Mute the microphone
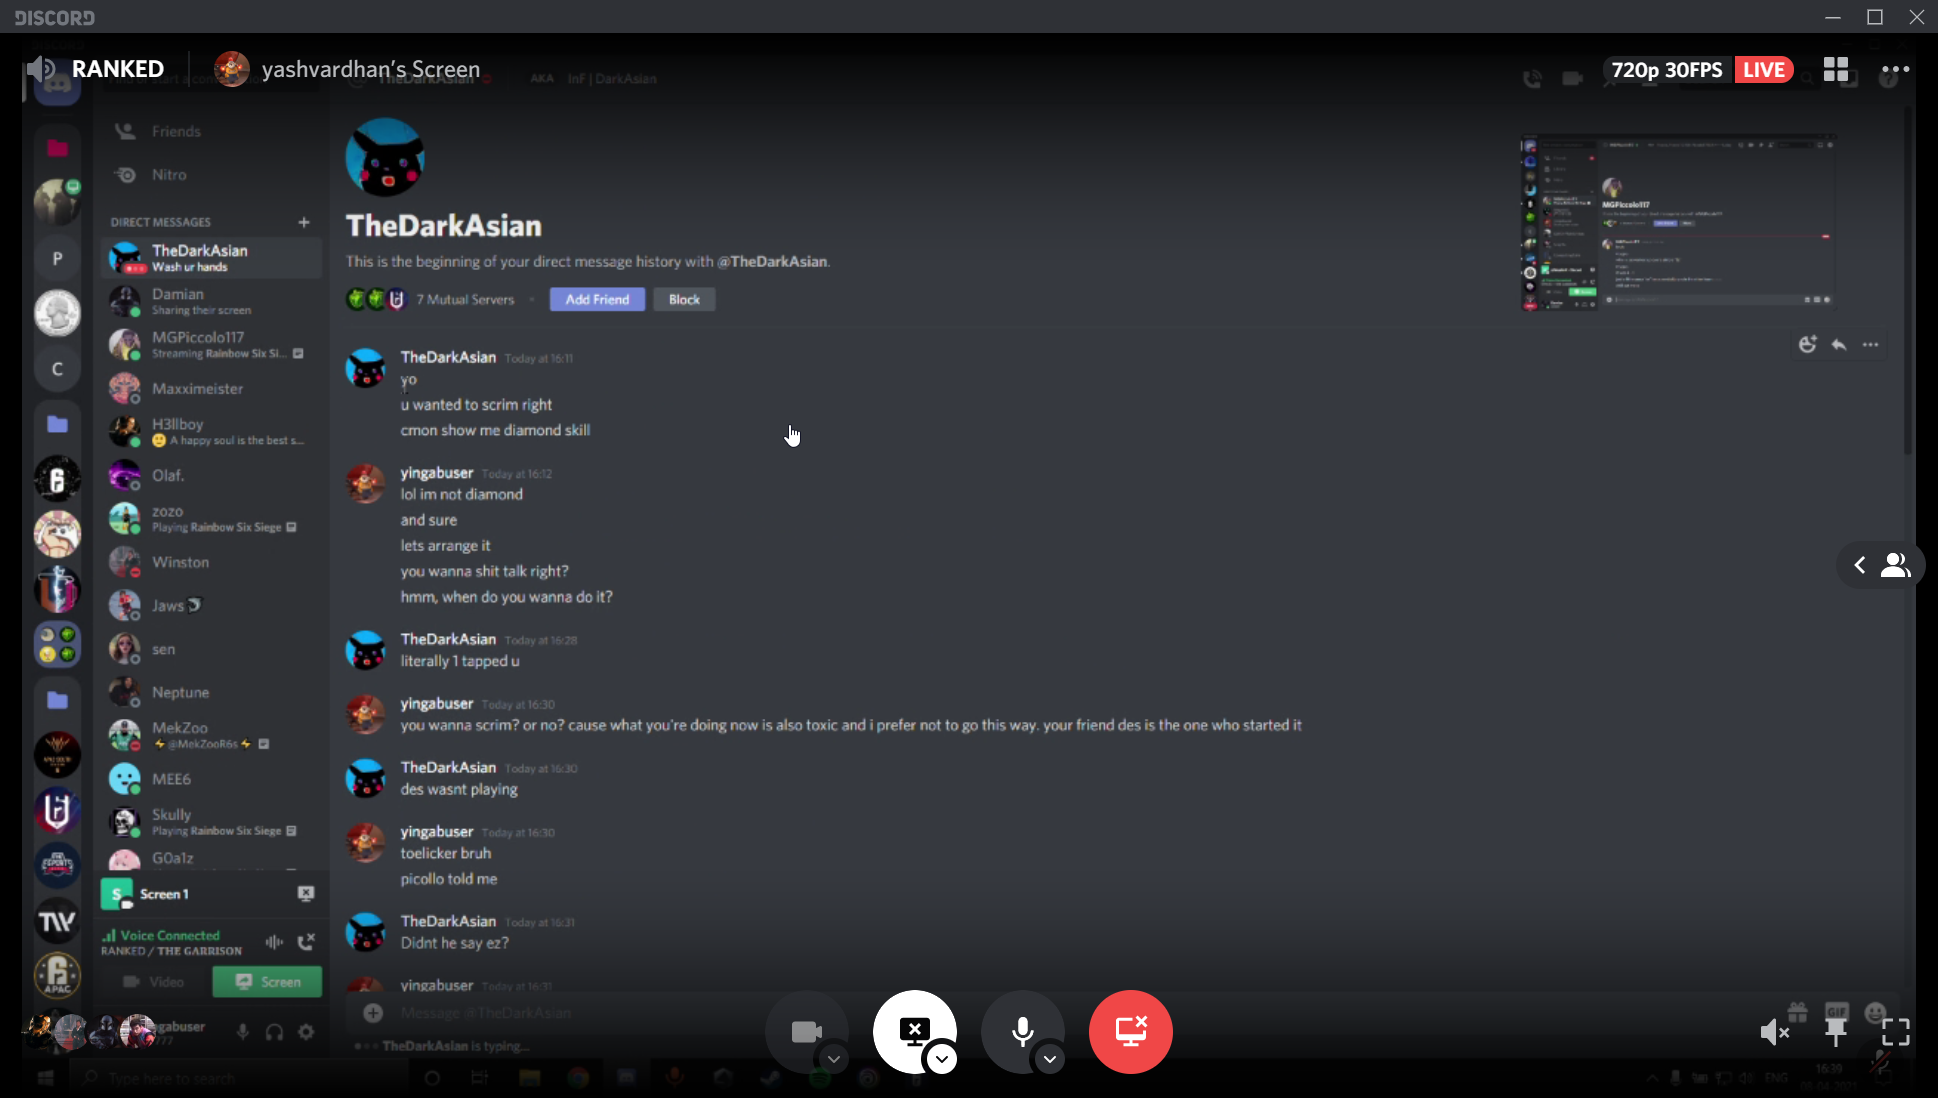 (x=1022, y=1031)
